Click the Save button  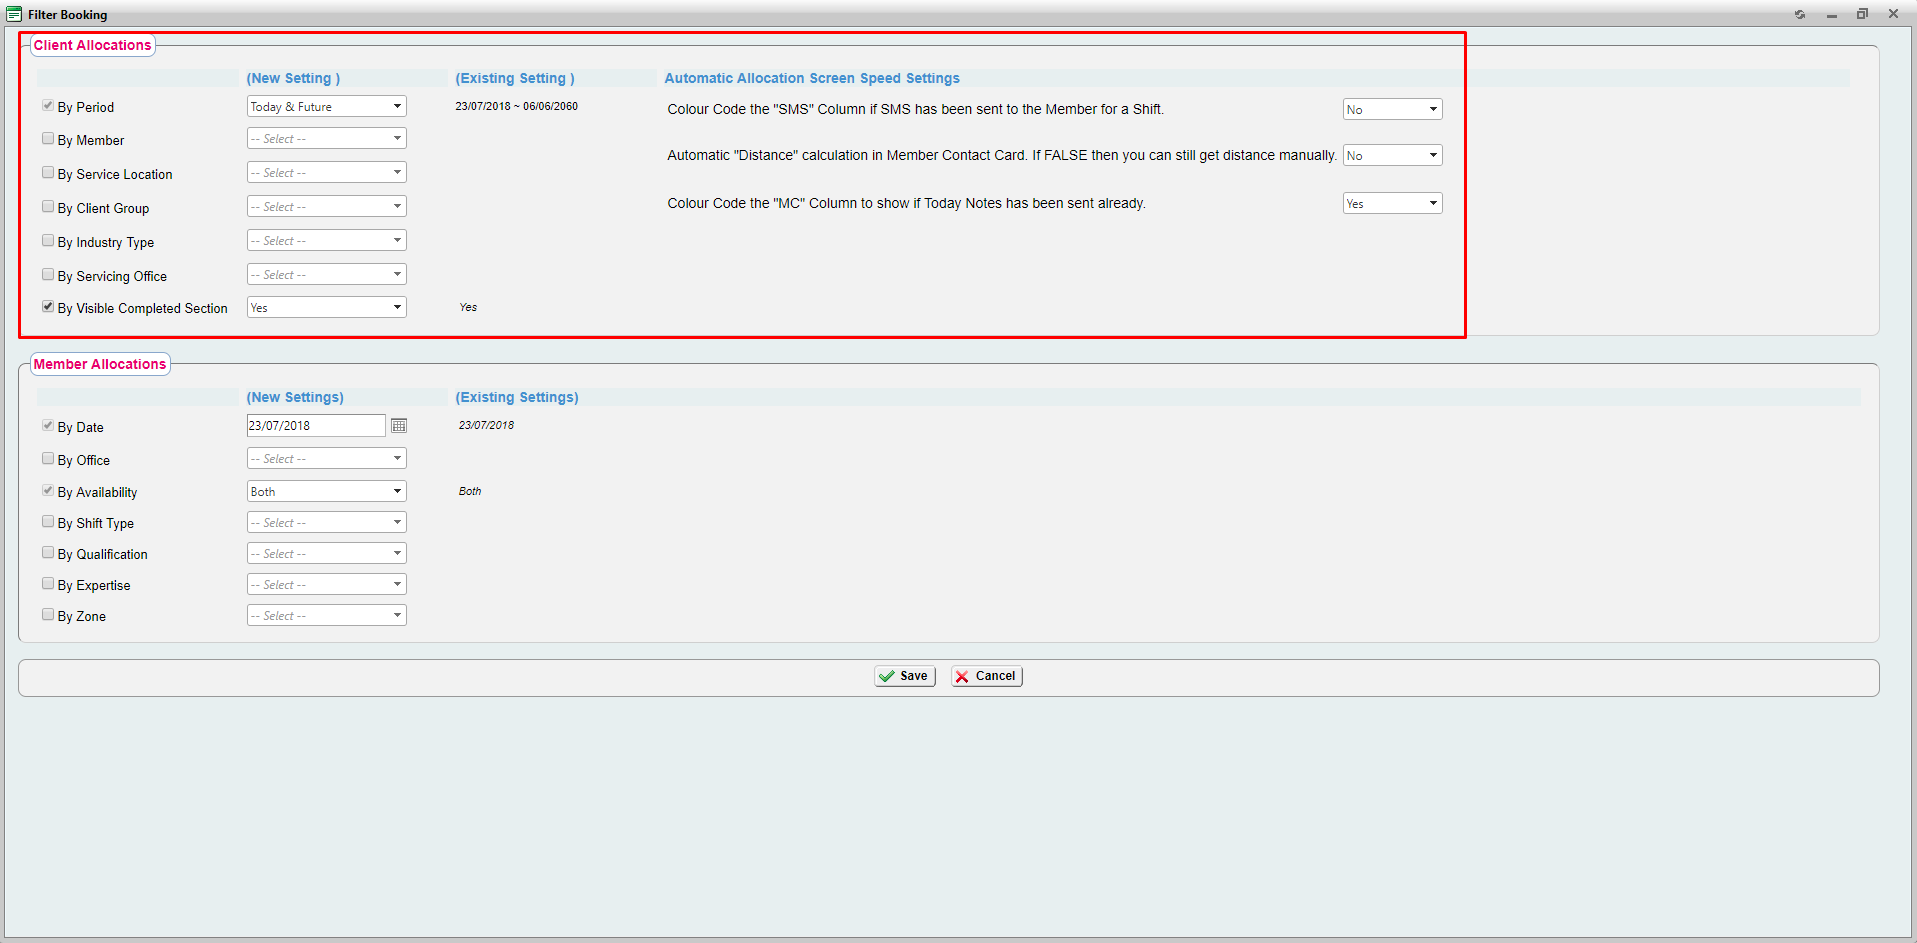[905, 676]
